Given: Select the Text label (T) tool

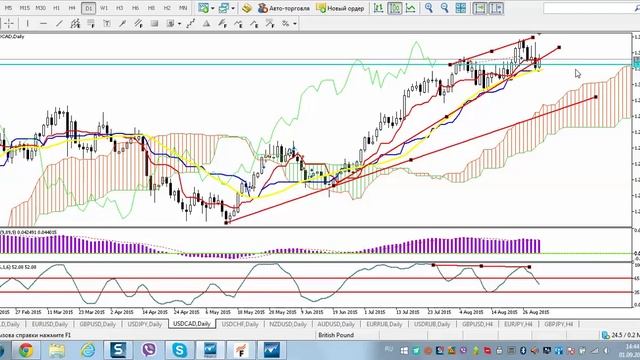Looking at the screenshot, I should [x=107, y=24].
